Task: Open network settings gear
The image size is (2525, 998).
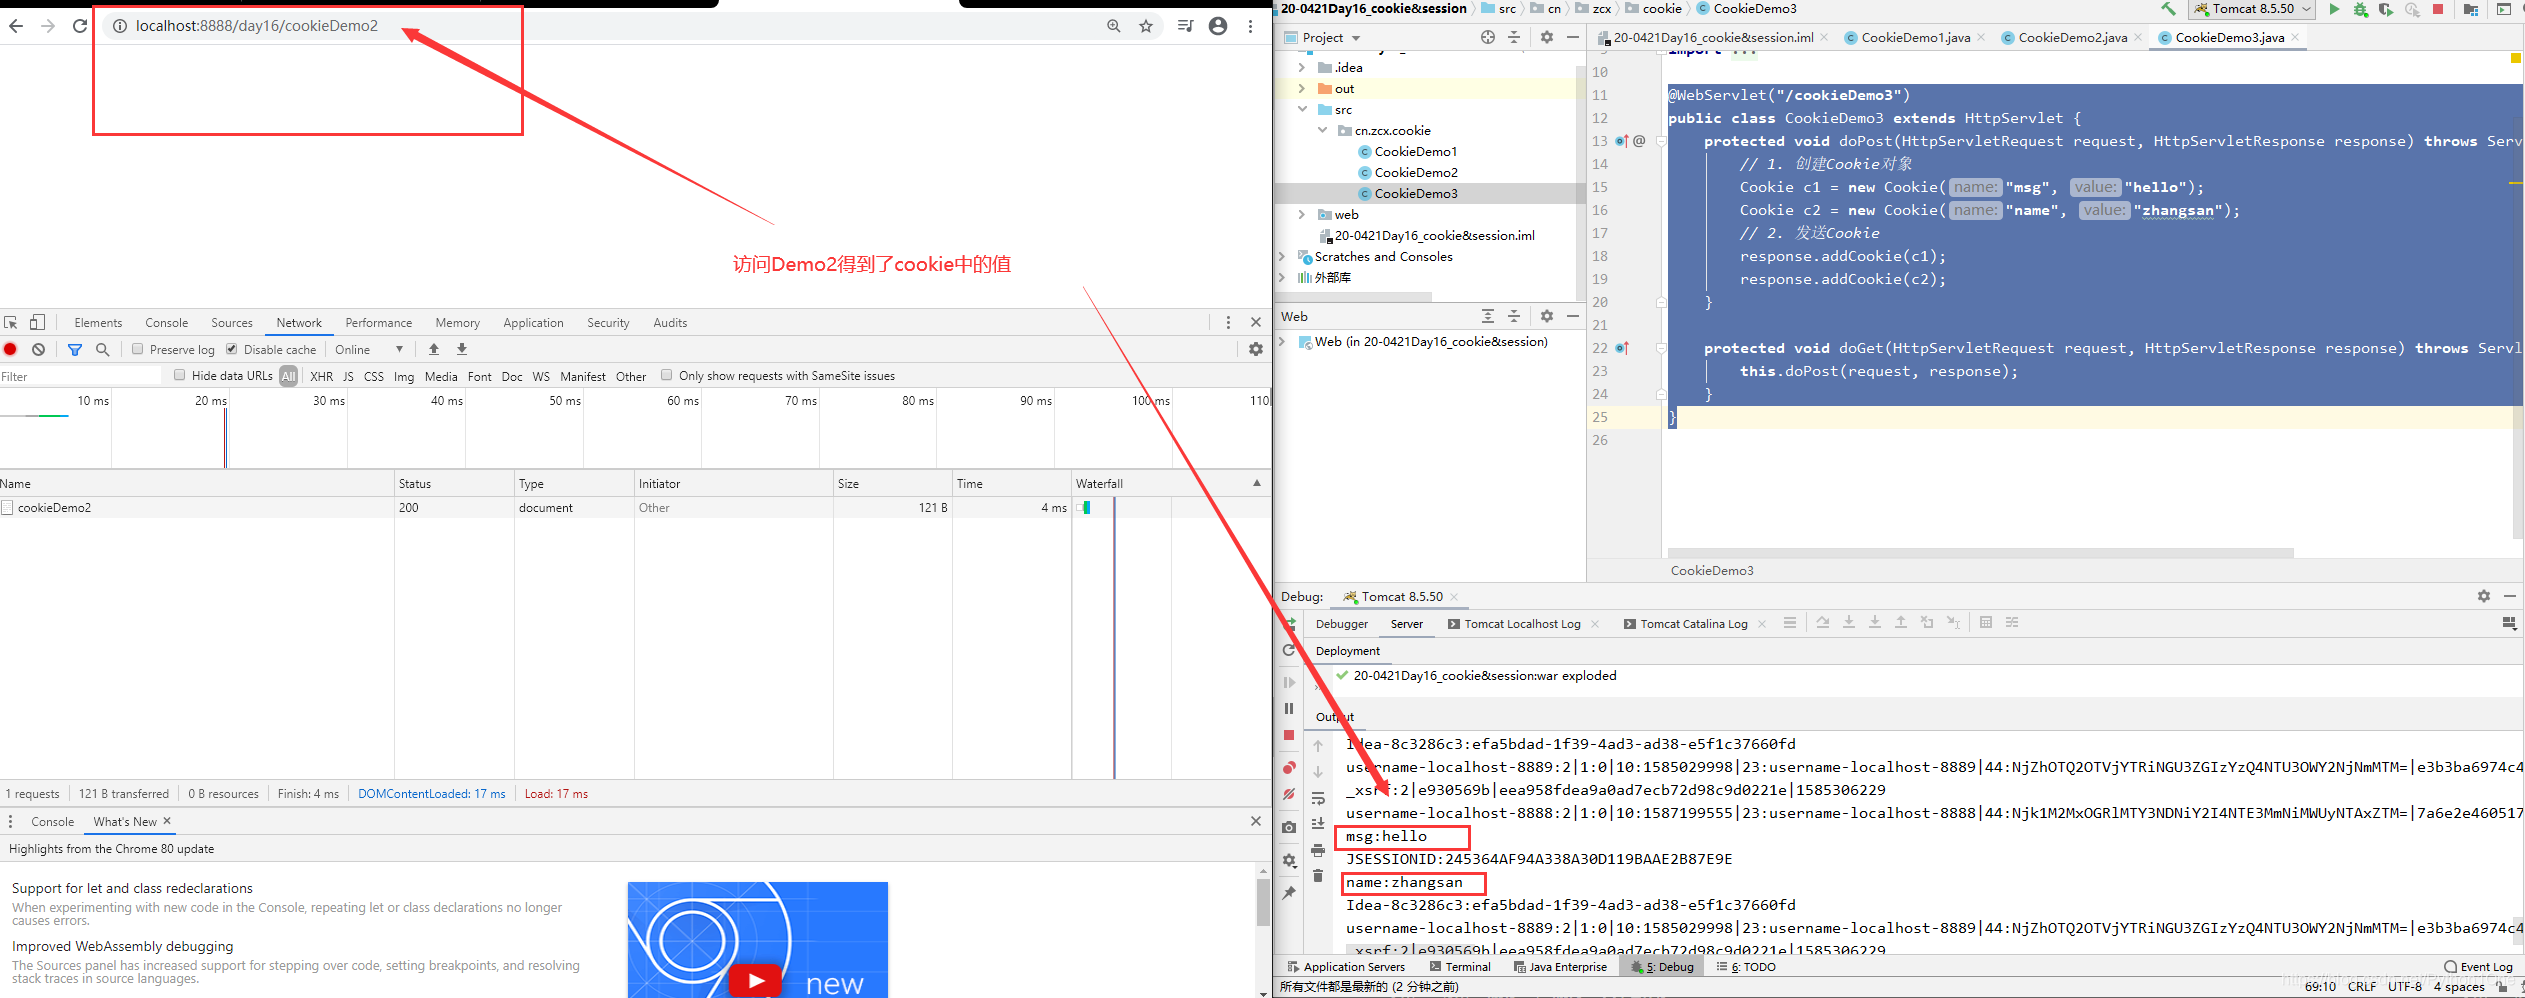Action: (1256, 349)
